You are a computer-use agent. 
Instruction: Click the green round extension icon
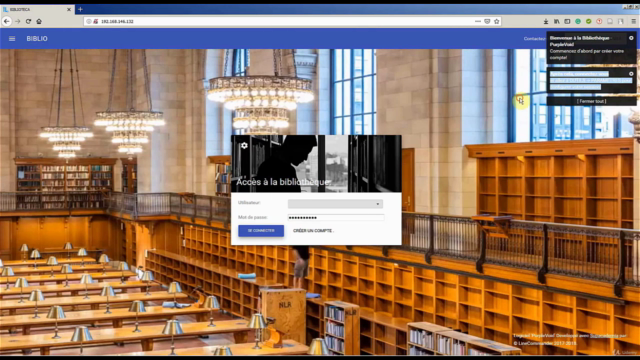tap(578, 21)
